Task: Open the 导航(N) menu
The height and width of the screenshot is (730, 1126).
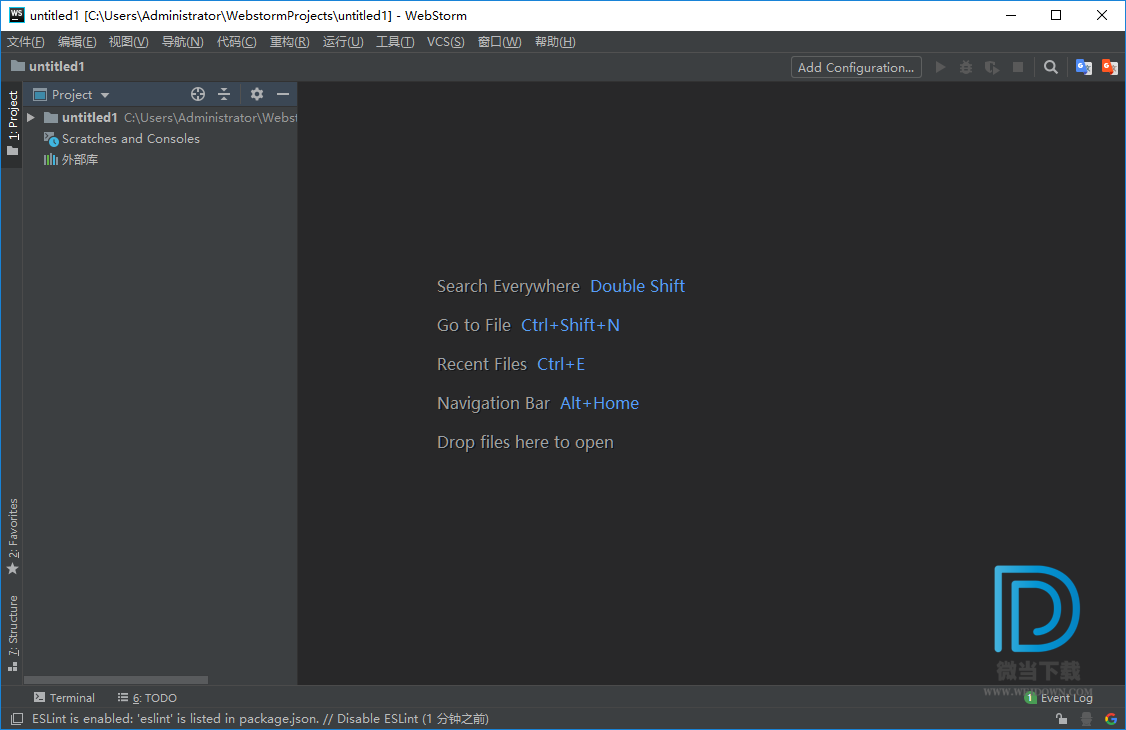Action: [x=182, y=42]
